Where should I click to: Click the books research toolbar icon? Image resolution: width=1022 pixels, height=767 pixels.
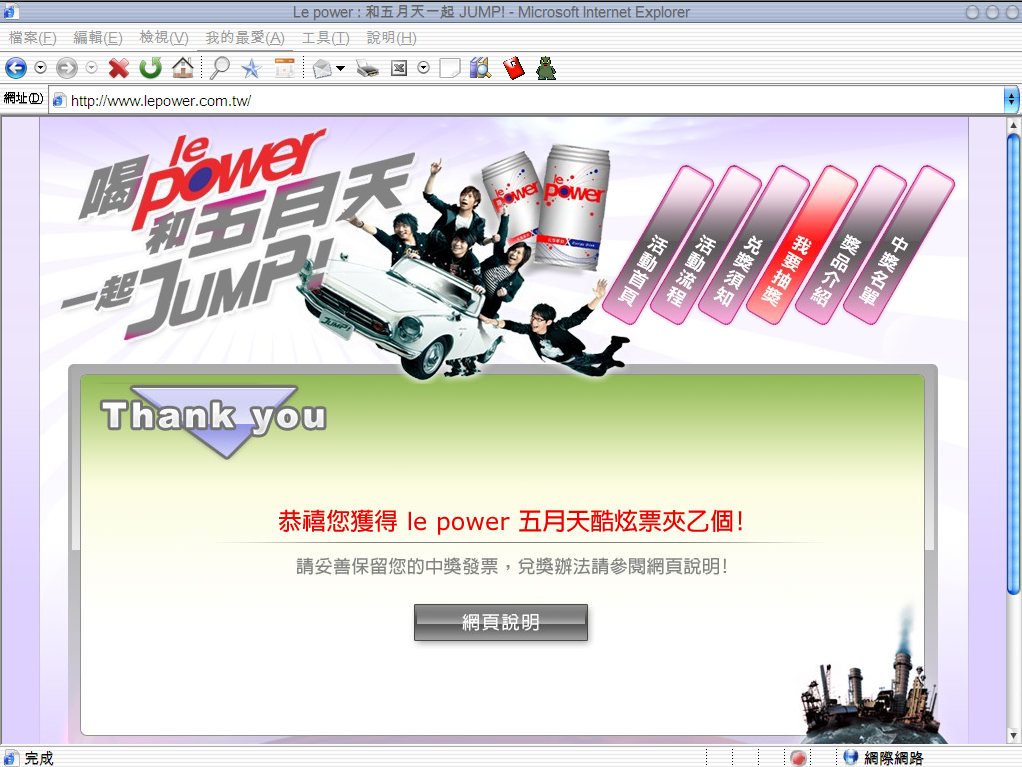click(x=480, y=68)
